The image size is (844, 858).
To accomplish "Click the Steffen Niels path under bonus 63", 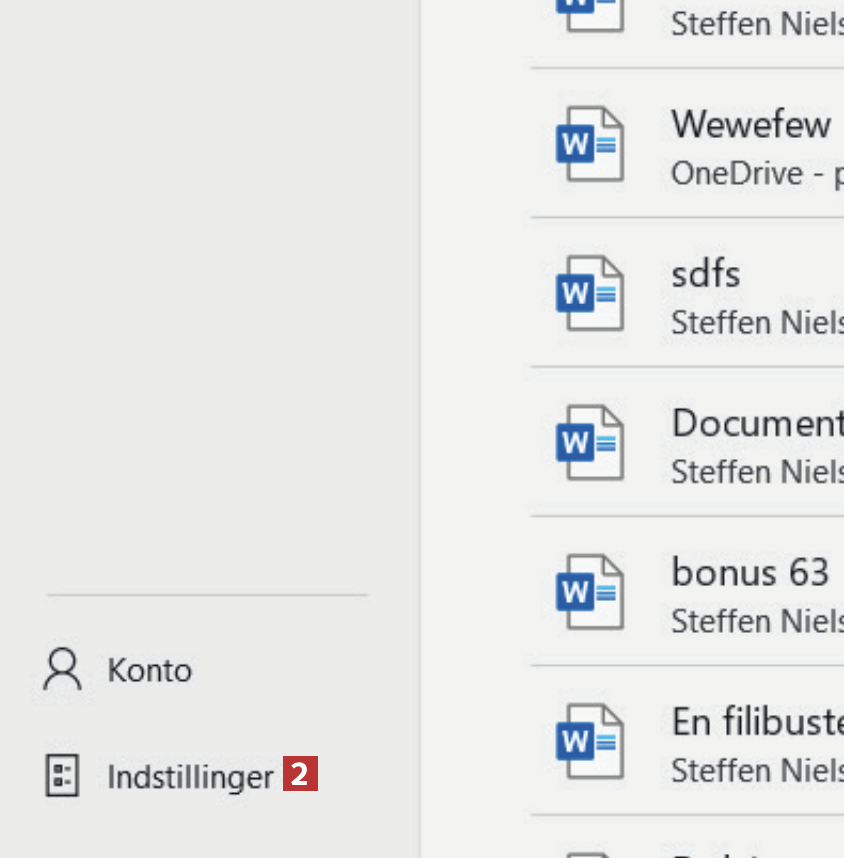I will (756, 621).
